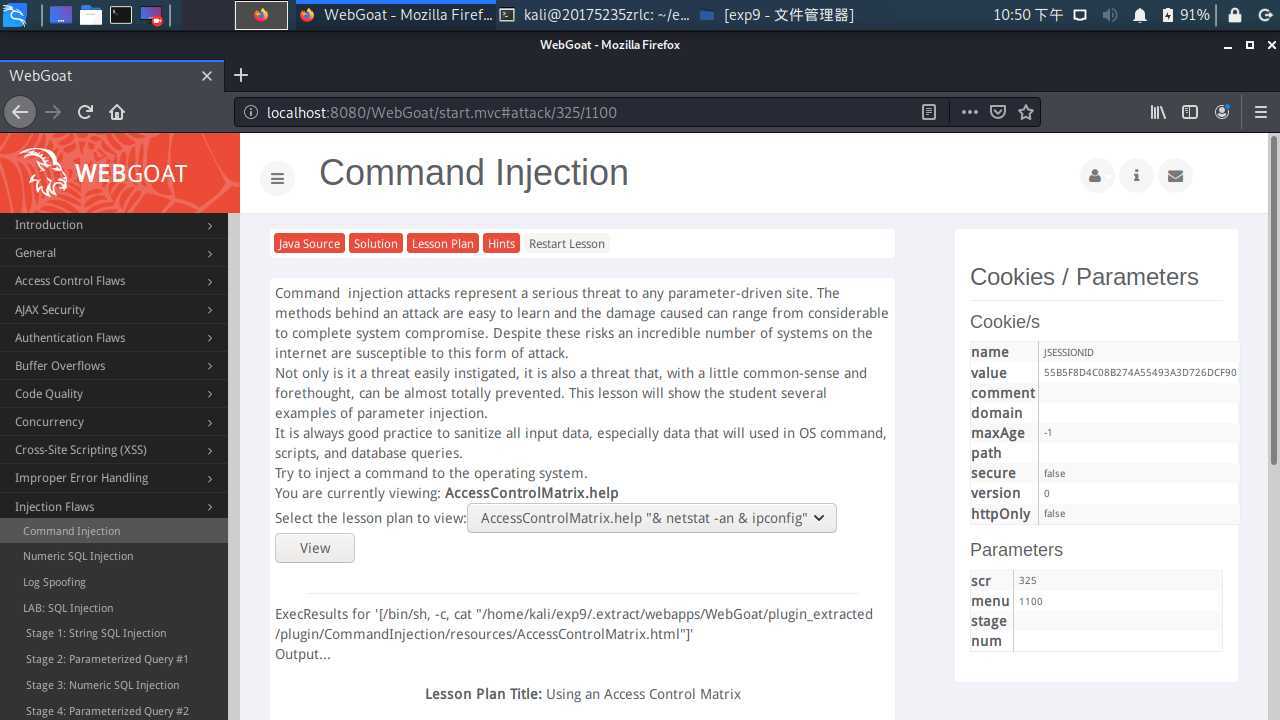1280x720 pixels.
Task: Open the Firefox hamburger menu
Action: tap(1261, 112)
